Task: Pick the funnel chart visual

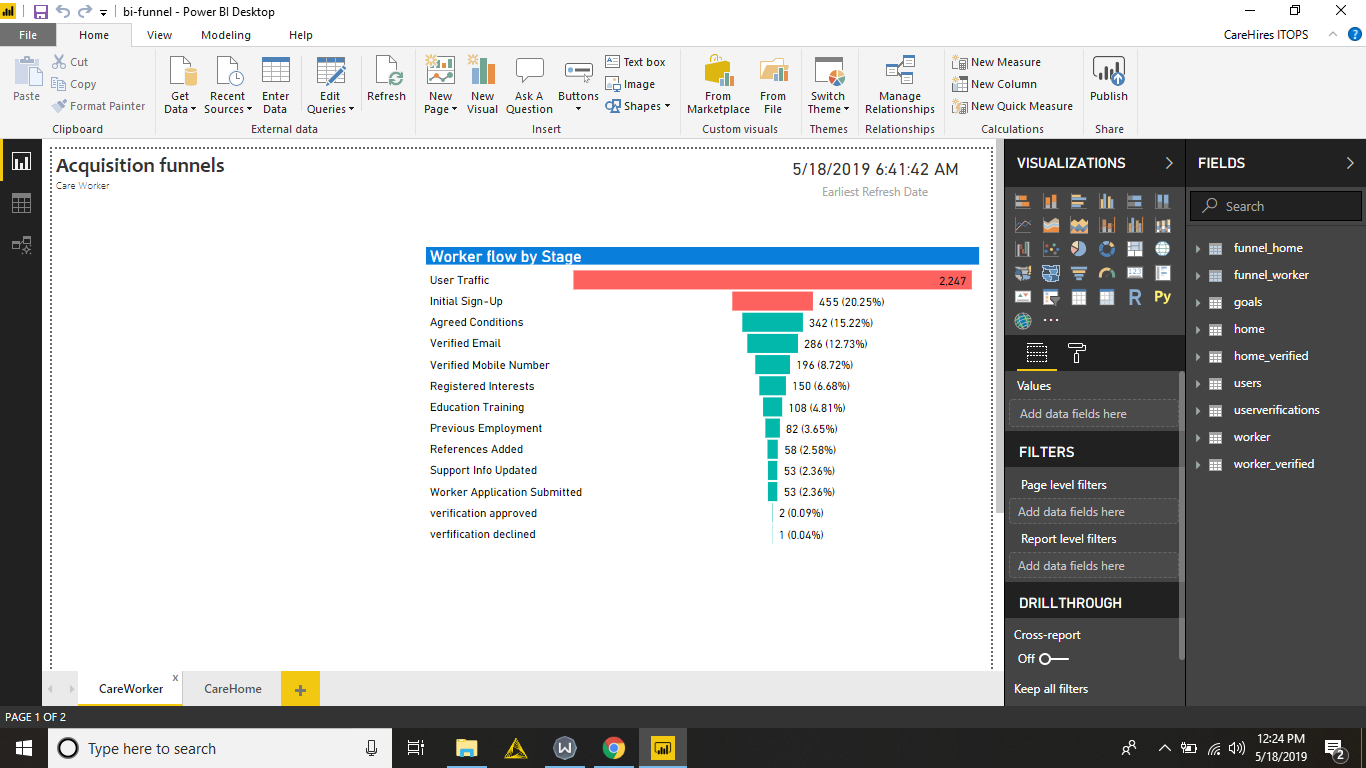Action: 1079,273
